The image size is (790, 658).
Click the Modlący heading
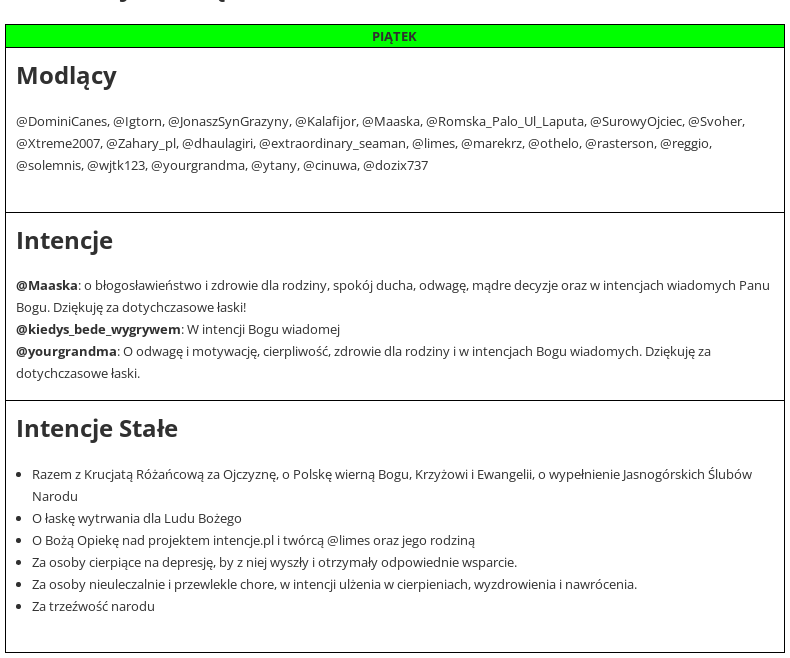pyautogui.click(x=66, y=76)
